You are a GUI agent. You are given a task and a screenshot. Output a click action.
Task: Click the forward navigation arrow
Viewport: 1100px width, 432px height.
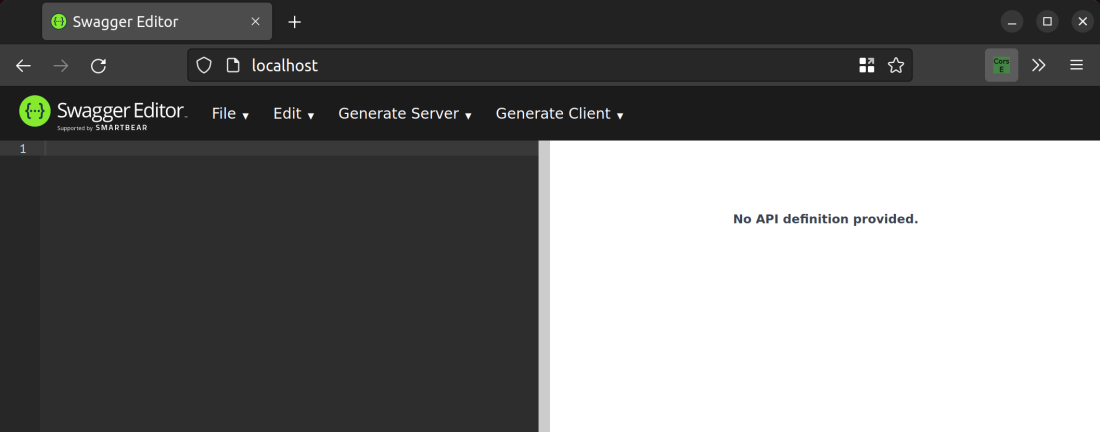click(x=61, y=66)
